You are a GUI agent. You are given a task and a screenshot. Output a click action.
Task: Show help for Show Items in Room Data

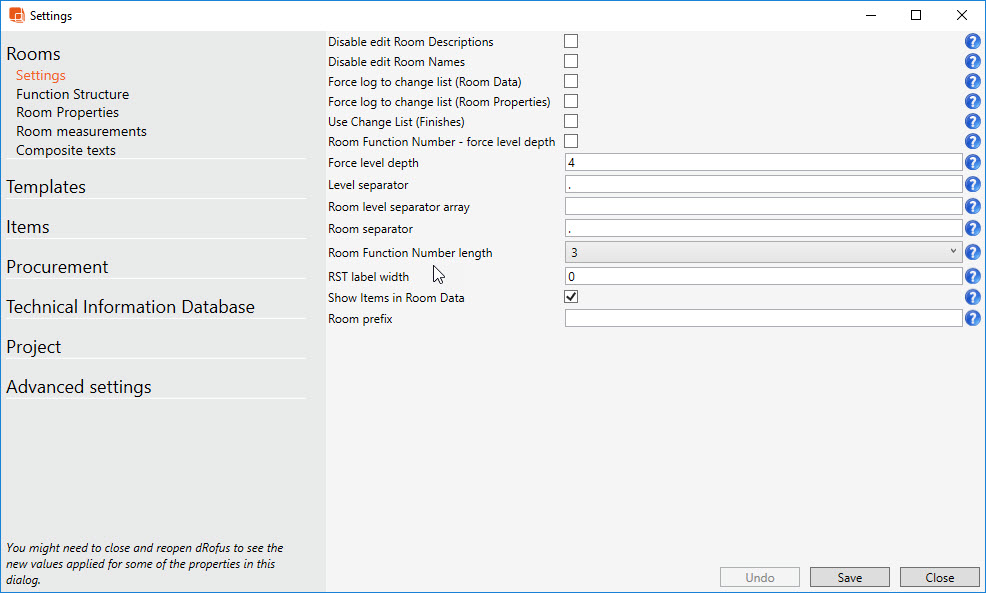(x=972, y=298)
